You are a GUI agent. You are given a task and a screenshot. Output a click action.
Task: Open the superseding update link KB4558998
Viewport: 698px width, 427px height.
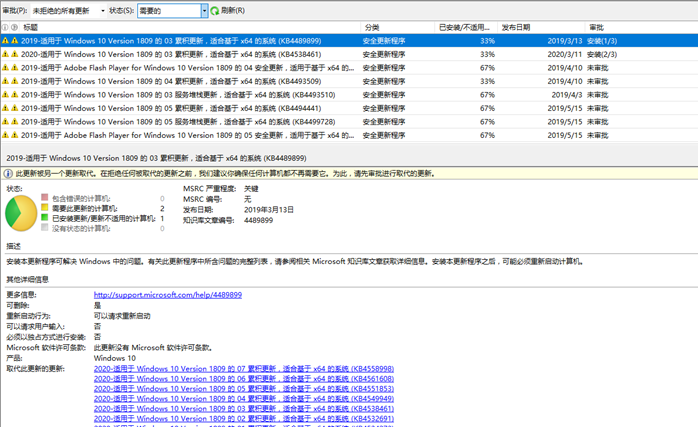point(244,369)
